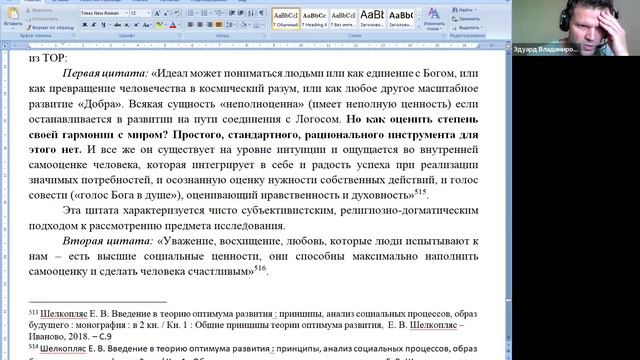The height and width of the screenshot is (360, 640).
Task: Click Align Text Right icon
Action: (209, 25)
